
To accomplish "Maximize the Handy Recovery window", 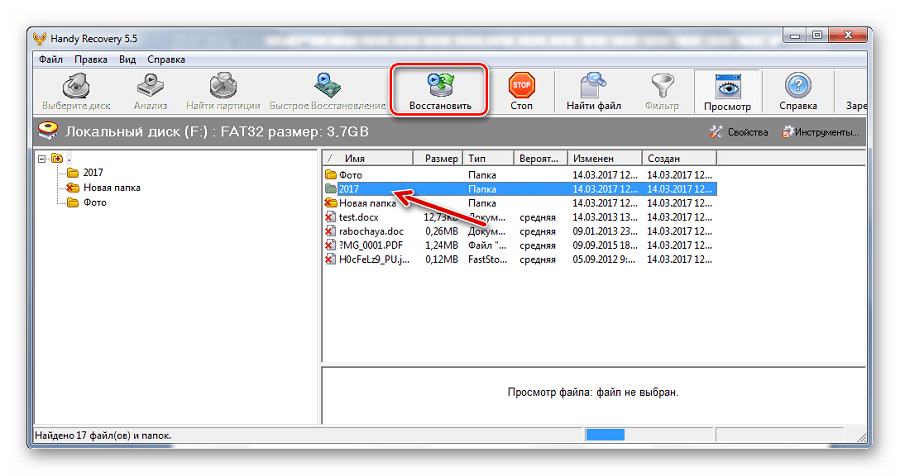I will [817, 36].
